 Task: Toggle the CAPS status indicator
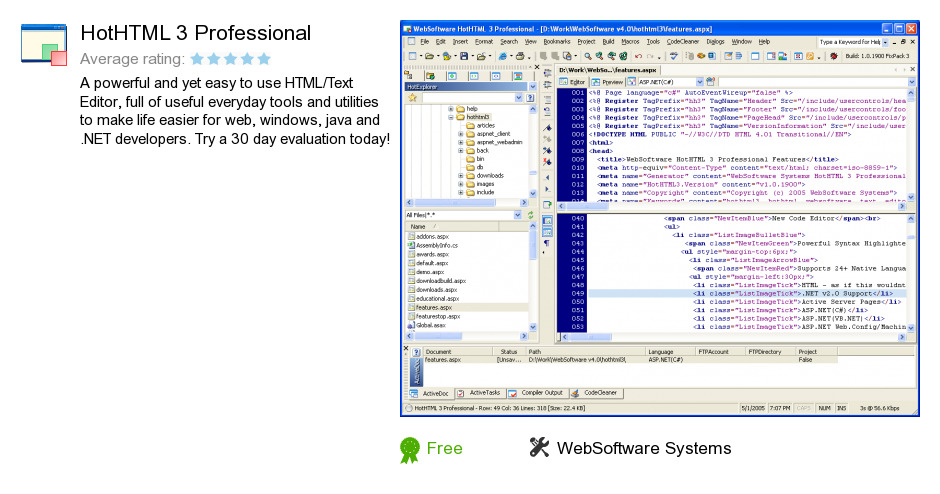pyautogui.click(x=803, y=408)
